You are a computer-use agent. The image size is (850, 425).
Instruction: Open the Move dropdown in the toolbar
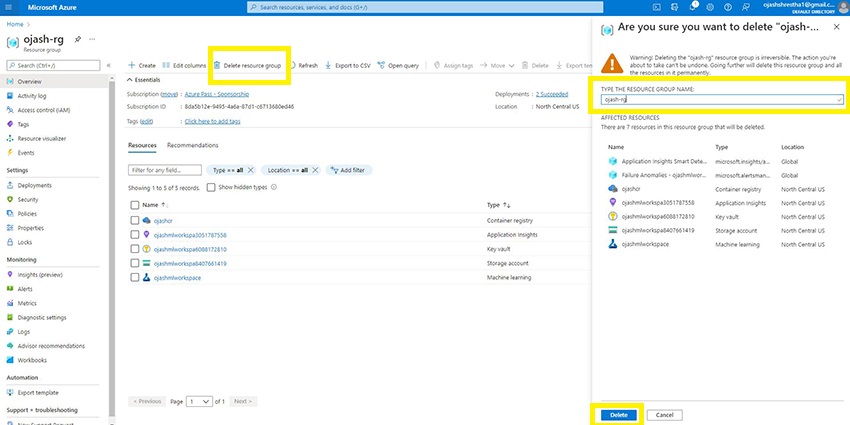pyautogui.click(x=497, y=66)
